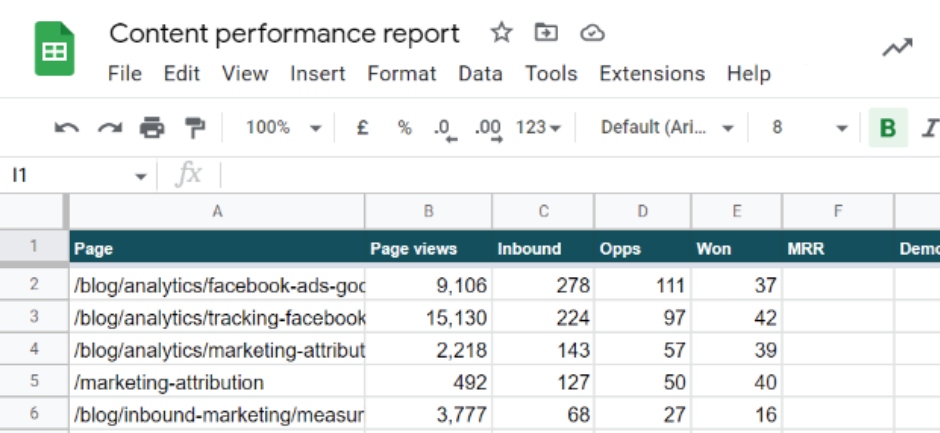Click the percent format button
Screen dimensions: 940x433
[x=404, y=128]
